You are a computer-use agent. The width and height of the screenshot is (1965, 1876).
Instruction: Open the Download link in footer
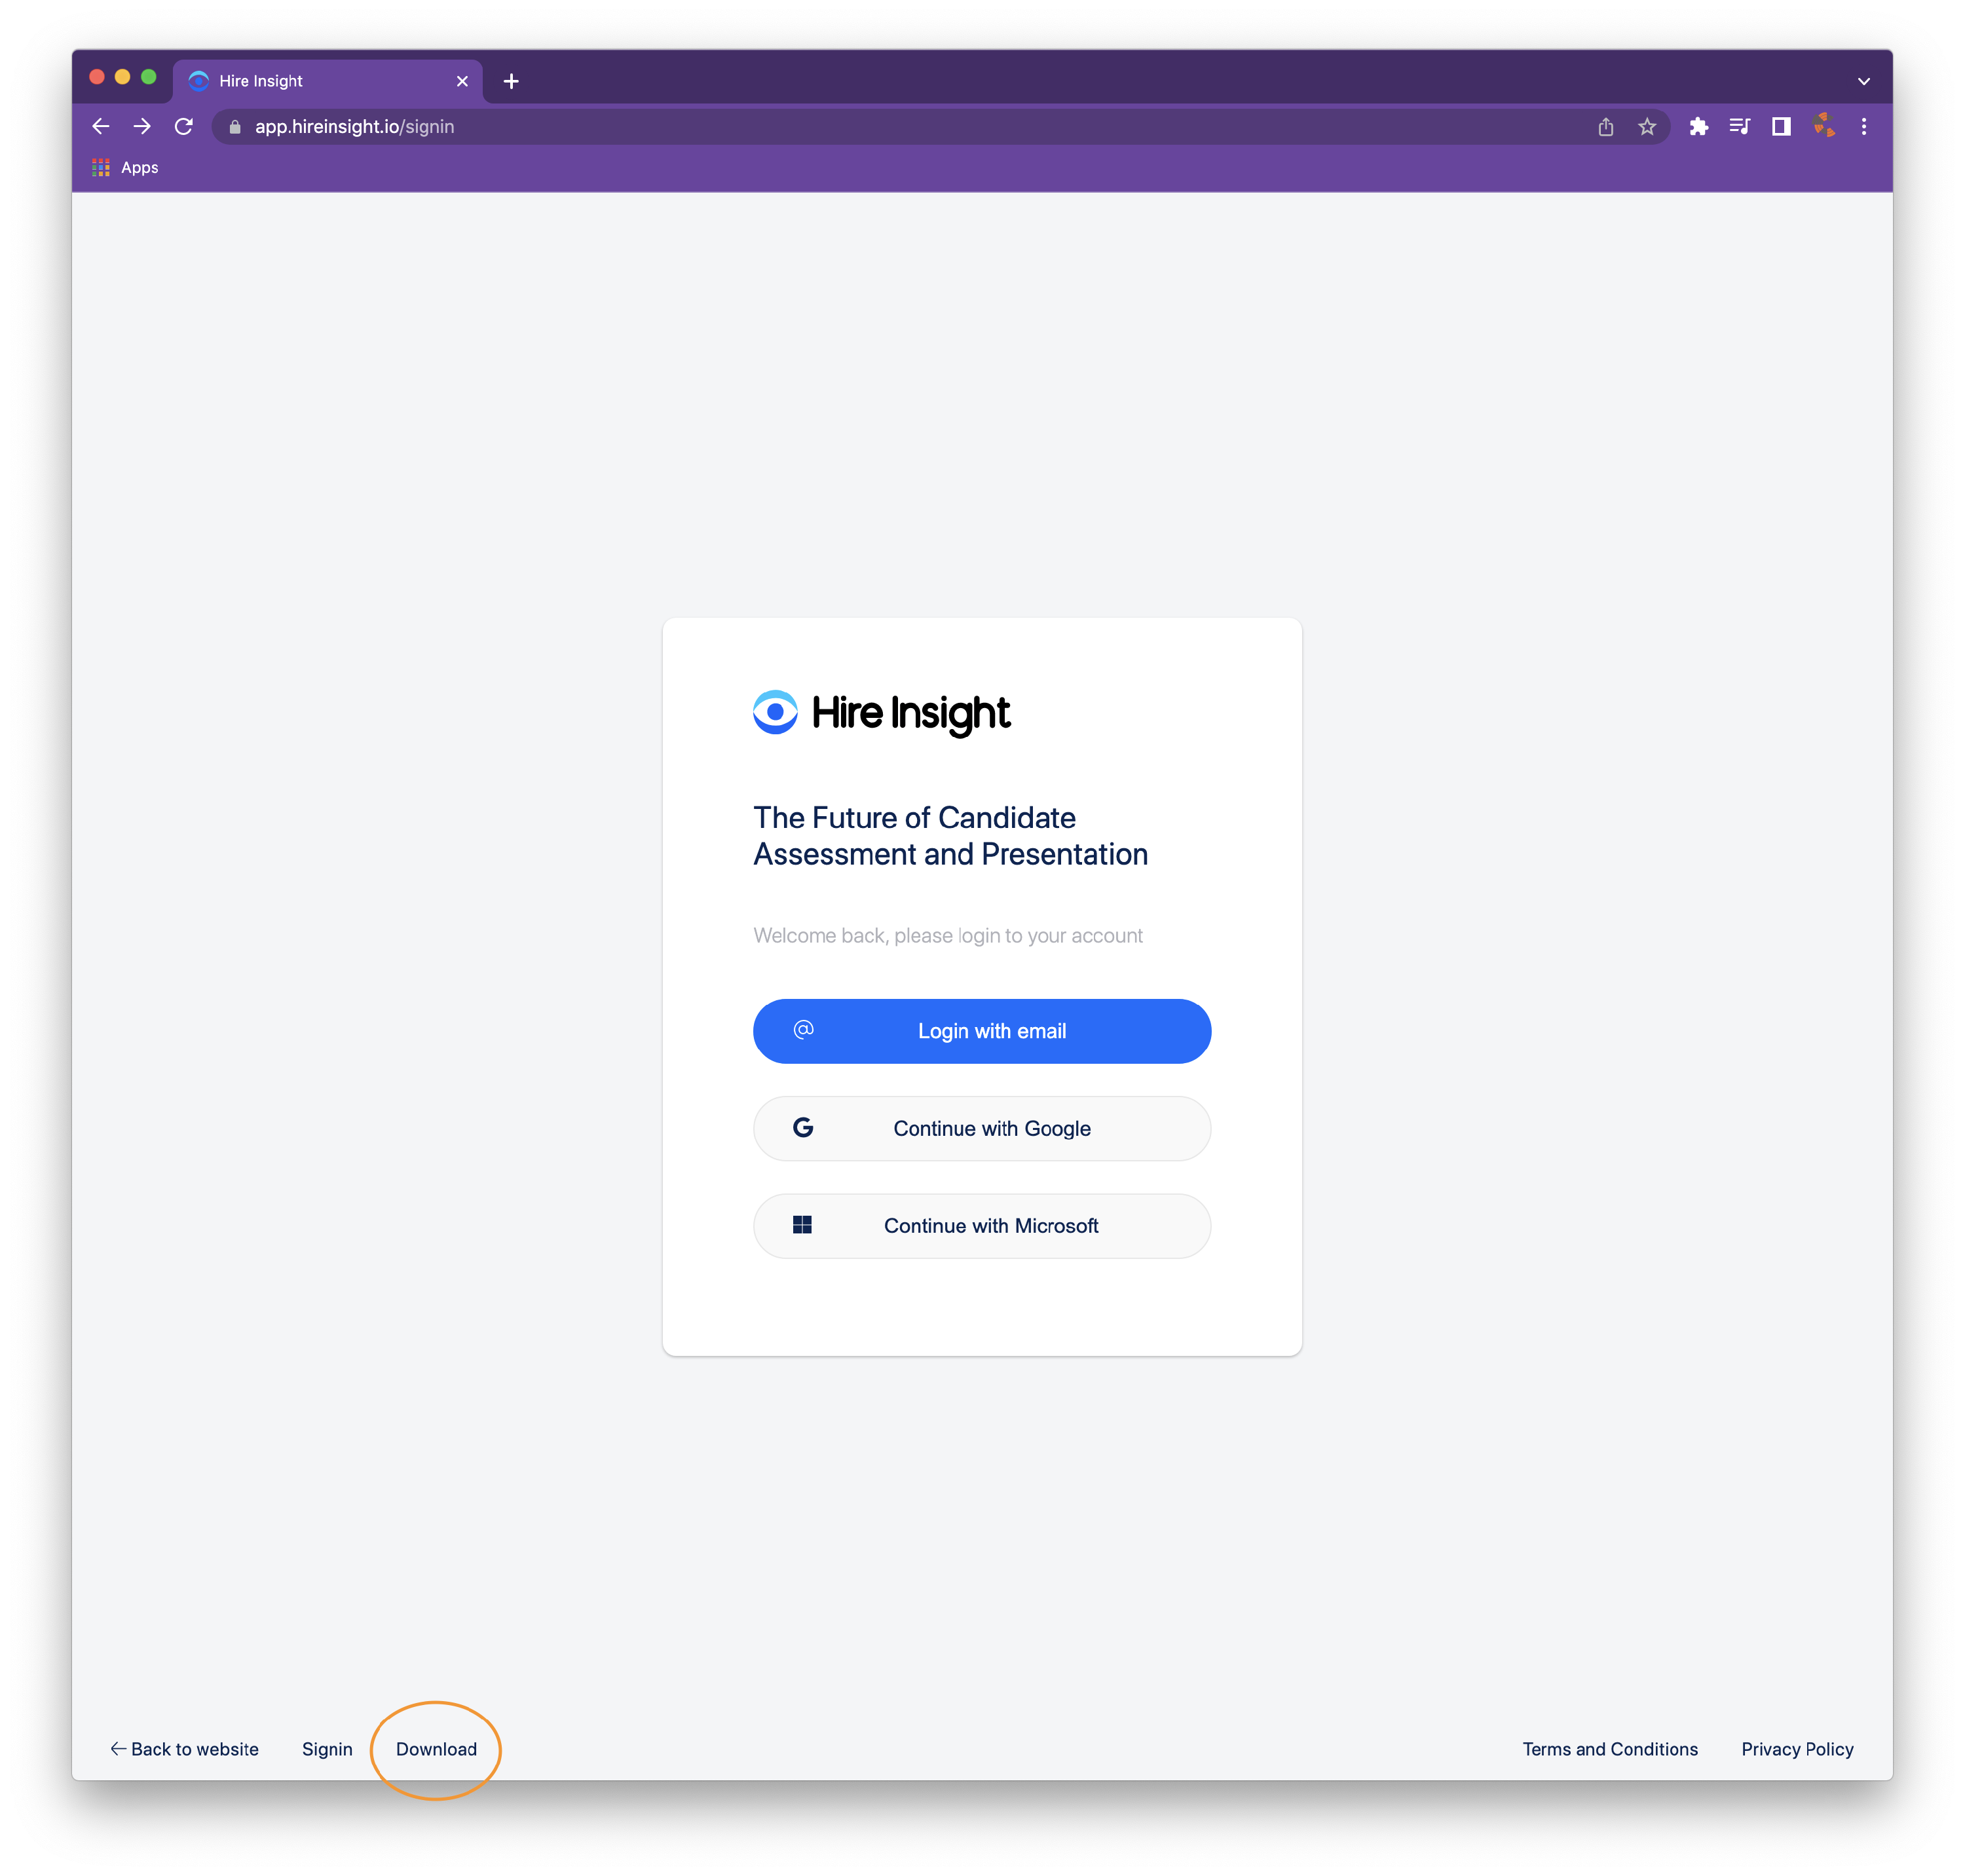[x=436, y=1749]
